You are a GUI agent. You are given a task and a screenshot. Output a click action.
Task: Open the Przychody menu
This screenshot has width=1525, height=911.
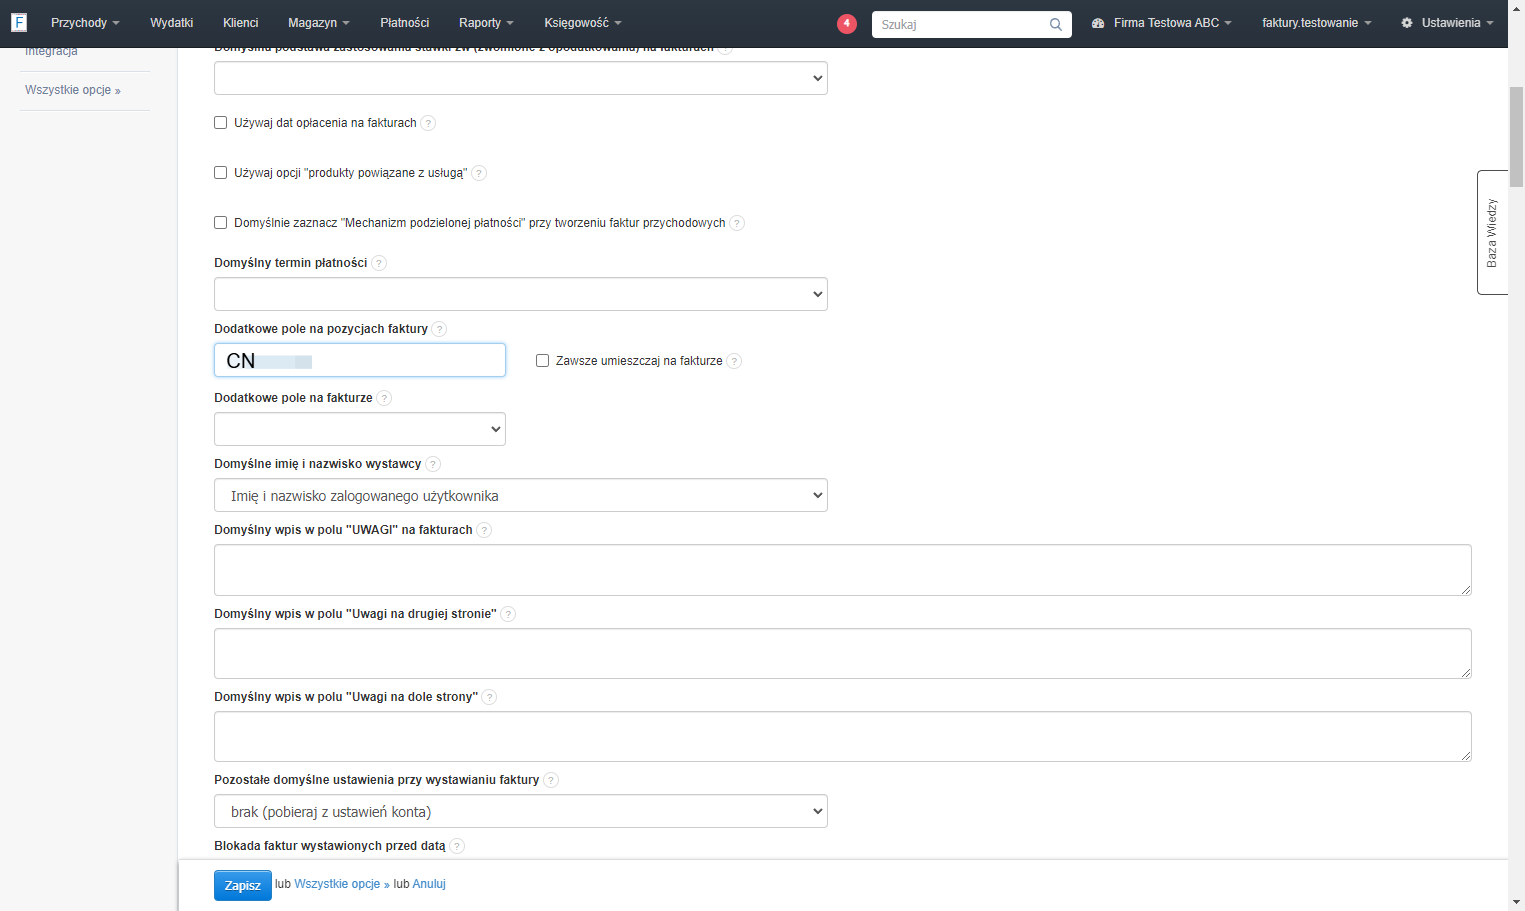click(85, 23)
